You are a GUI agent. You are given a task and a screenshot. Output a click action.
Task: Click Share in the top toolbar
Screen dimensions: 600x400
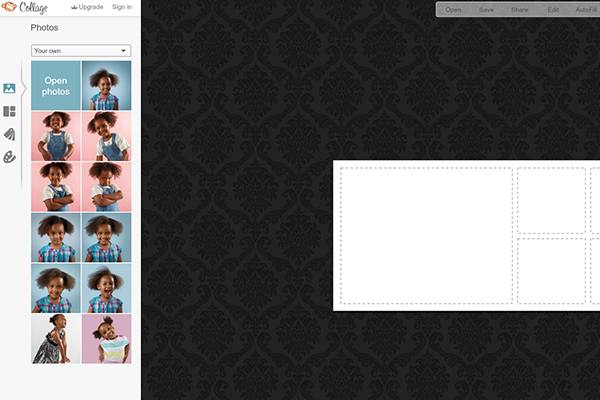coord(519,9)
